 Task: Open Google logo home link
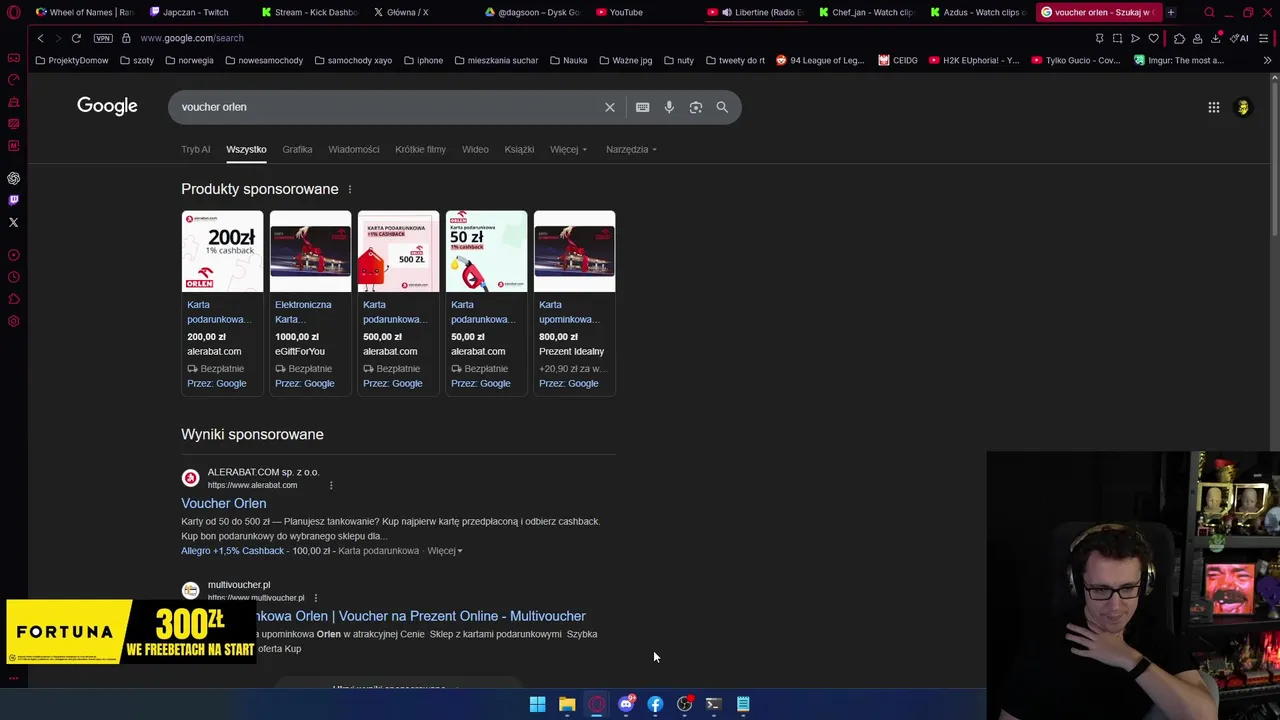pos(107,106)
